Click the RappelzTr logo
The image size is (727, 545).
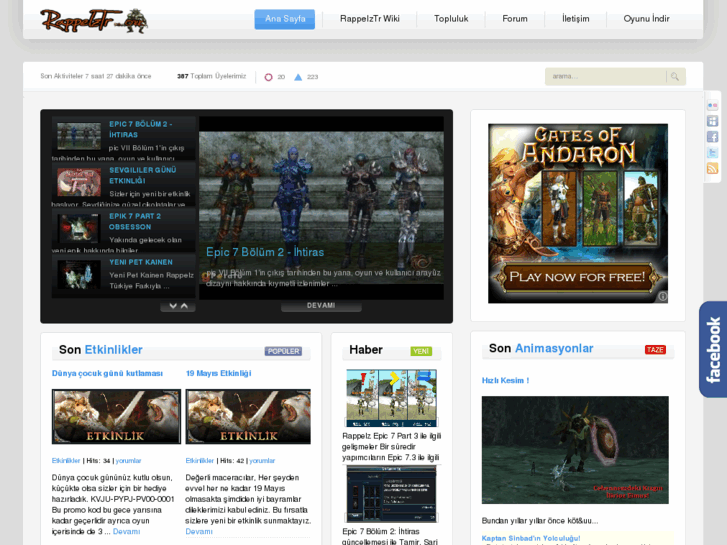94,21
